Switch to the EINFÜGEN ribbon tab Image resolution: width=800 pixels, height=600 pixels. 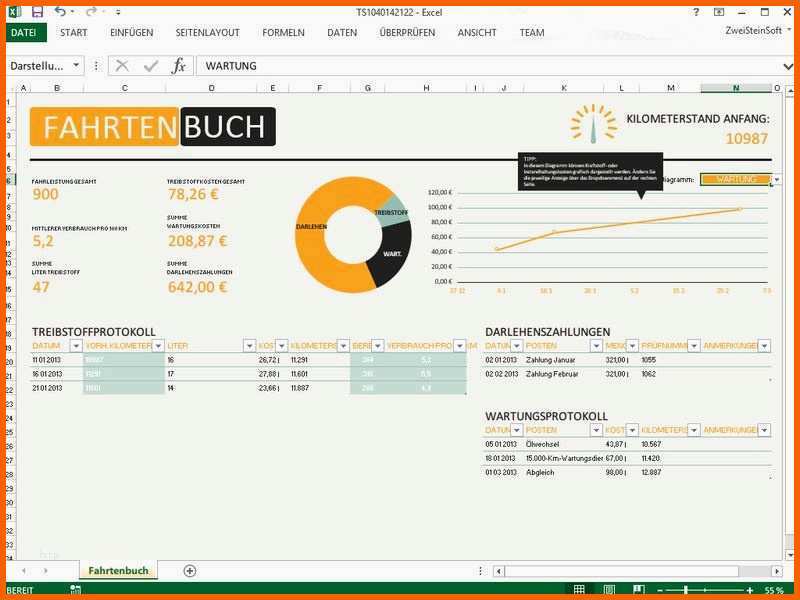pyautogui.click(x=132, y=33)
